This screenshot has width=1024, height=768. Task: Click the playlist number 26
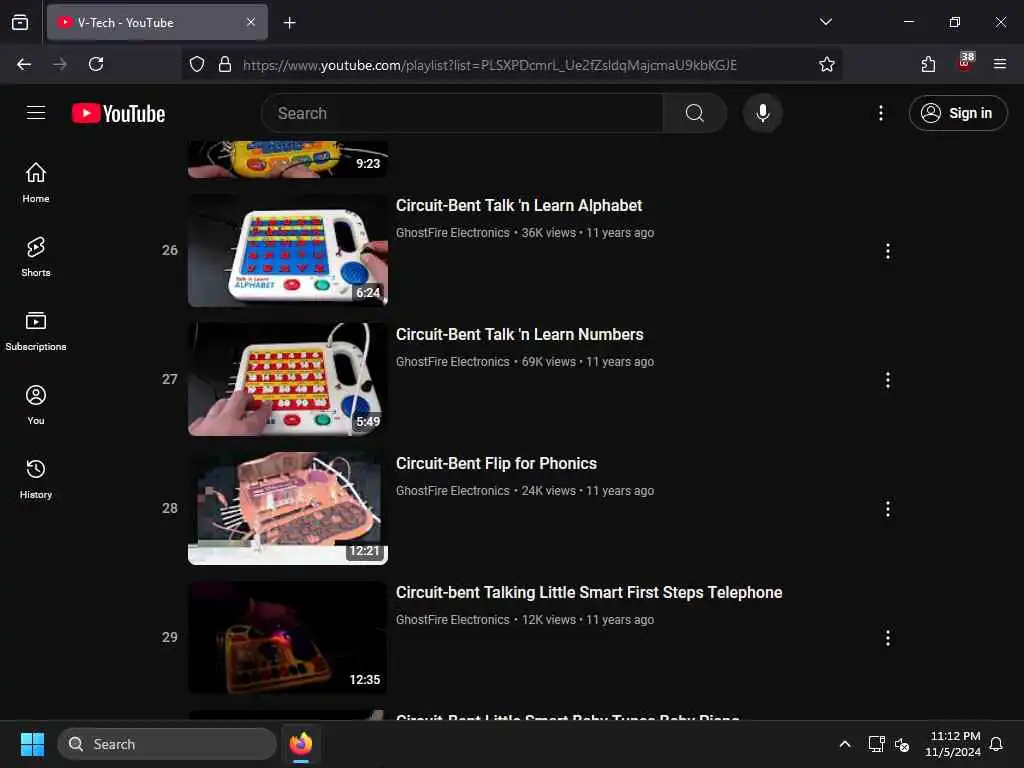pos(170,250)
